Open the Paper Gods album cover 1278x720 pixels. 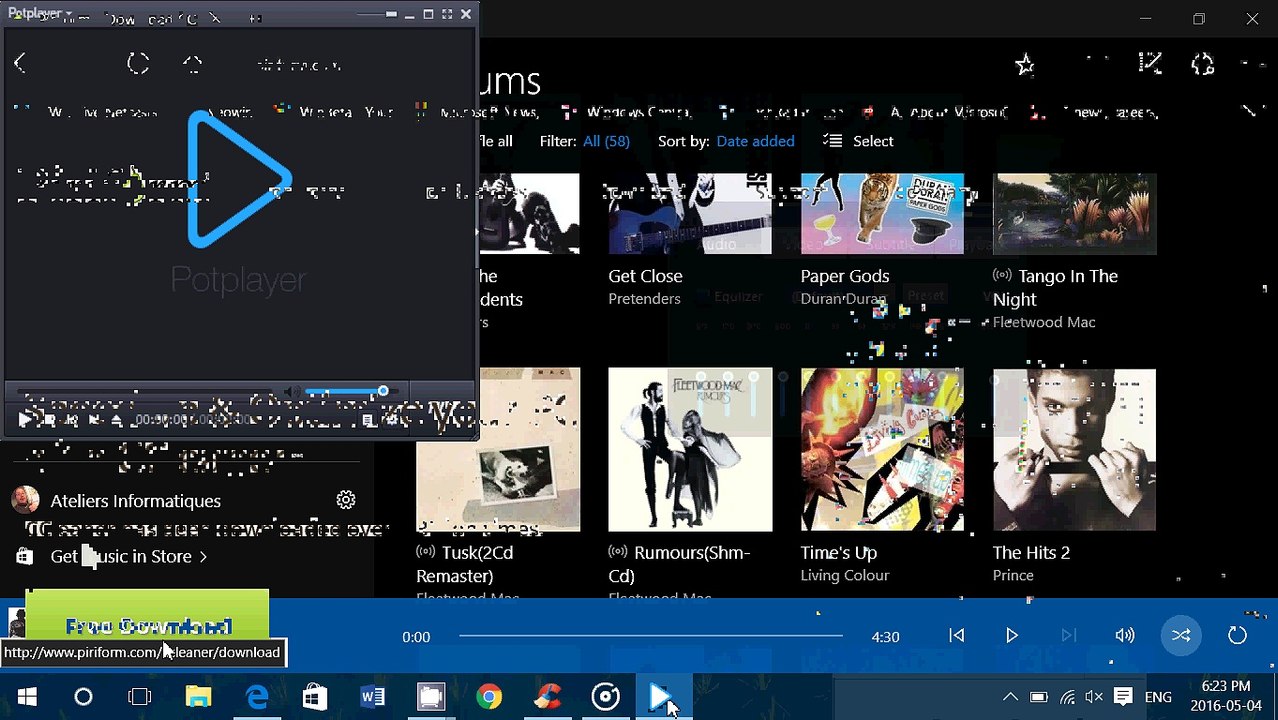(882, 214)
